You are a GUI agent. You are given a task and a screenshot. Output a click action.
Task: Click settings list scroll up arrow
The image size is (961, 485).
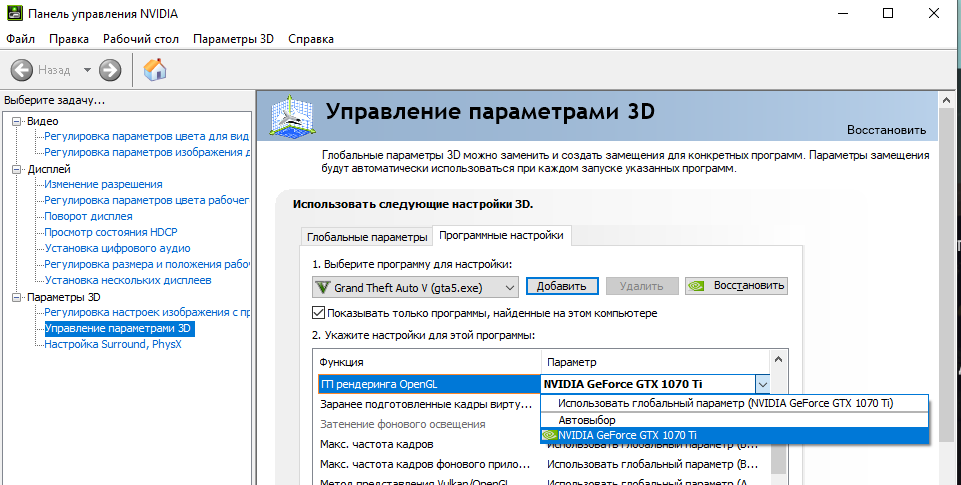778,359
